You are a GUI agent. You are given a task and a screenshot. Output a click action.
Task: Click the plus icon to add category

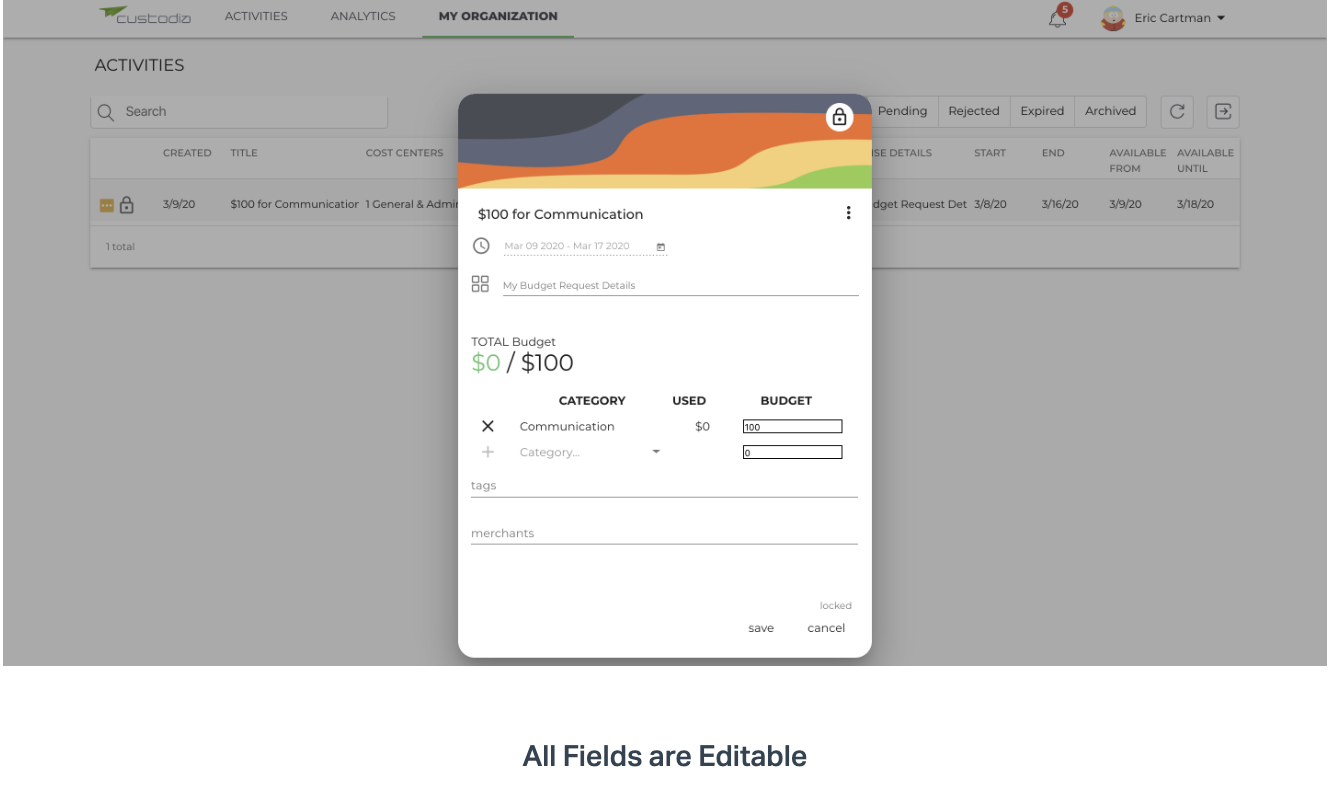pyautogui.click(x=488, y=452)
